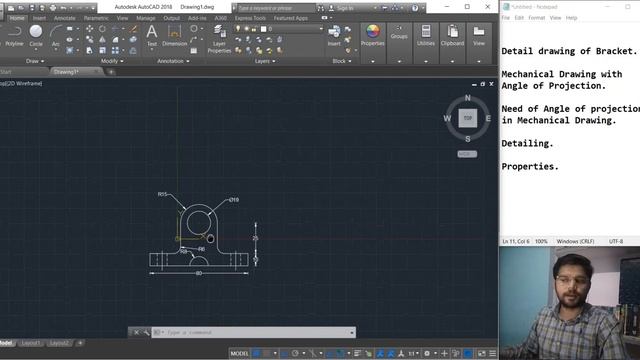This screenshot has width=640, height=360.
Task: Click the Dimension tool icon
Action: click(x=174, y=32)
